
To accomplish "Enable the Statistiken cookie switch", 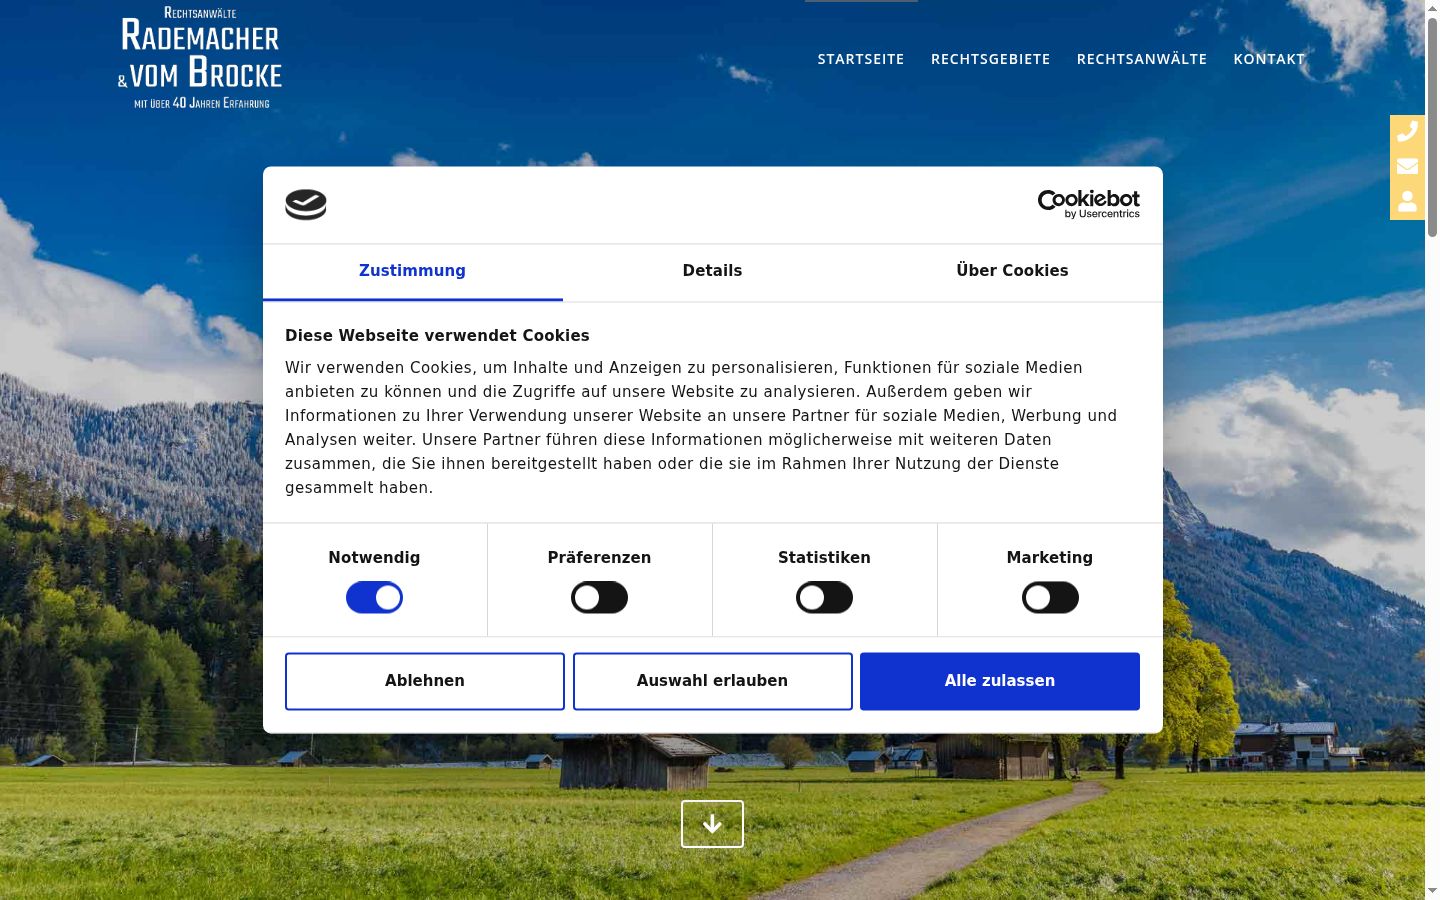I will [x=824, y=598].
